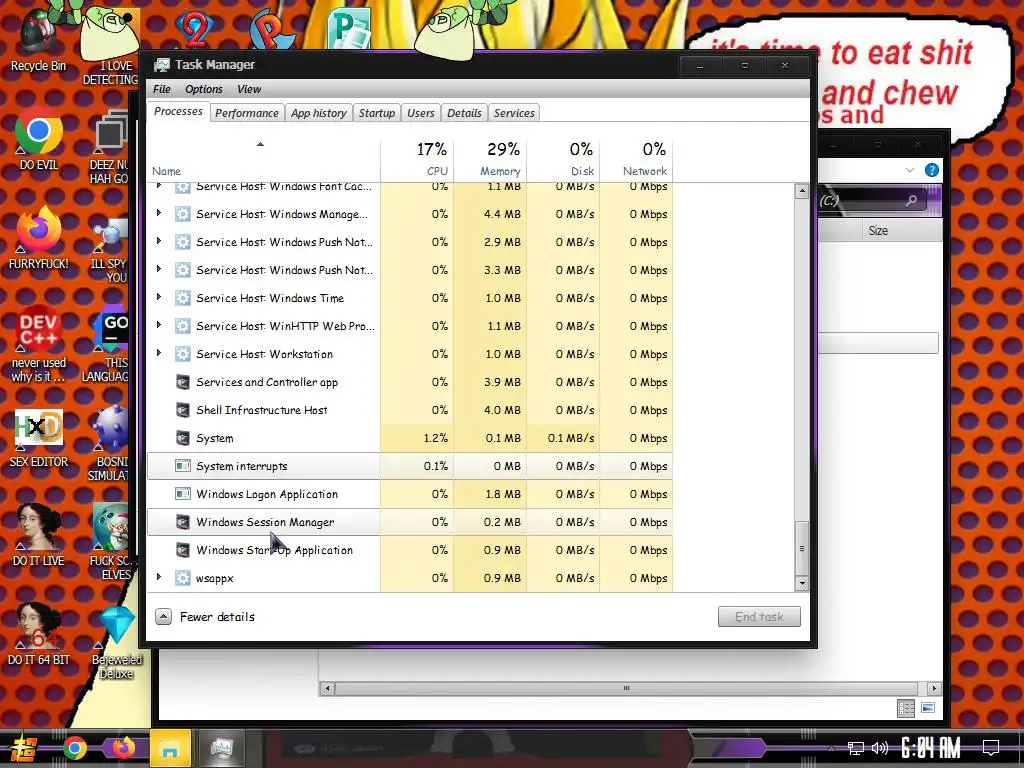The height and width of the screenshot is (768, 1024).
Task: Click the process list scroll up arrow
Action: (x=802, y=191)
